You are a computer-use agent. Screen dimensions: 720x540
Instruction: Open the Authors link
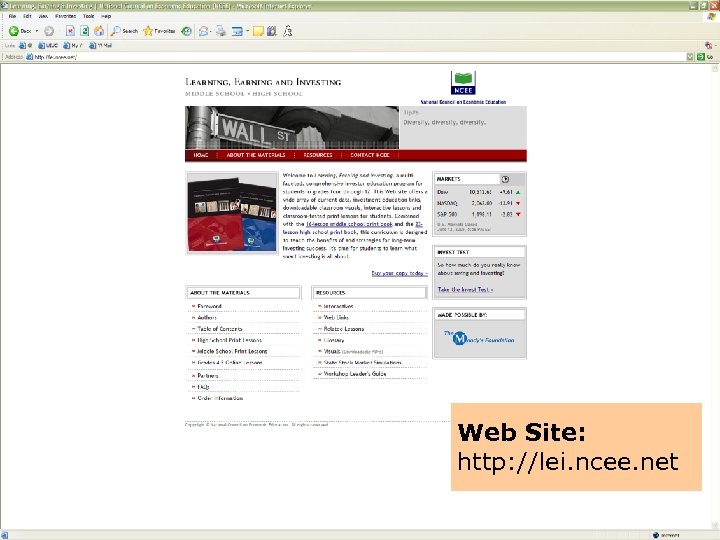pyautogui.click(x=207, y=318)
